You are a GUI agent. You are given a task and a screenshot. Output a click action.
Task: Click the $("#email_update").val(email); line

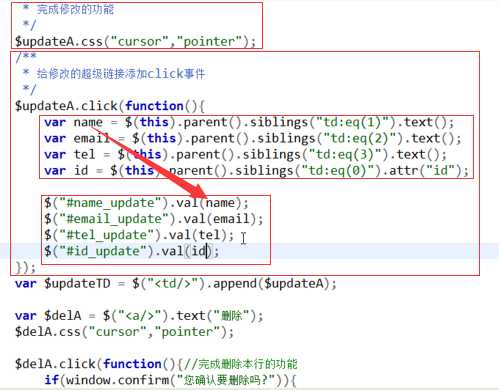[154, 219]
